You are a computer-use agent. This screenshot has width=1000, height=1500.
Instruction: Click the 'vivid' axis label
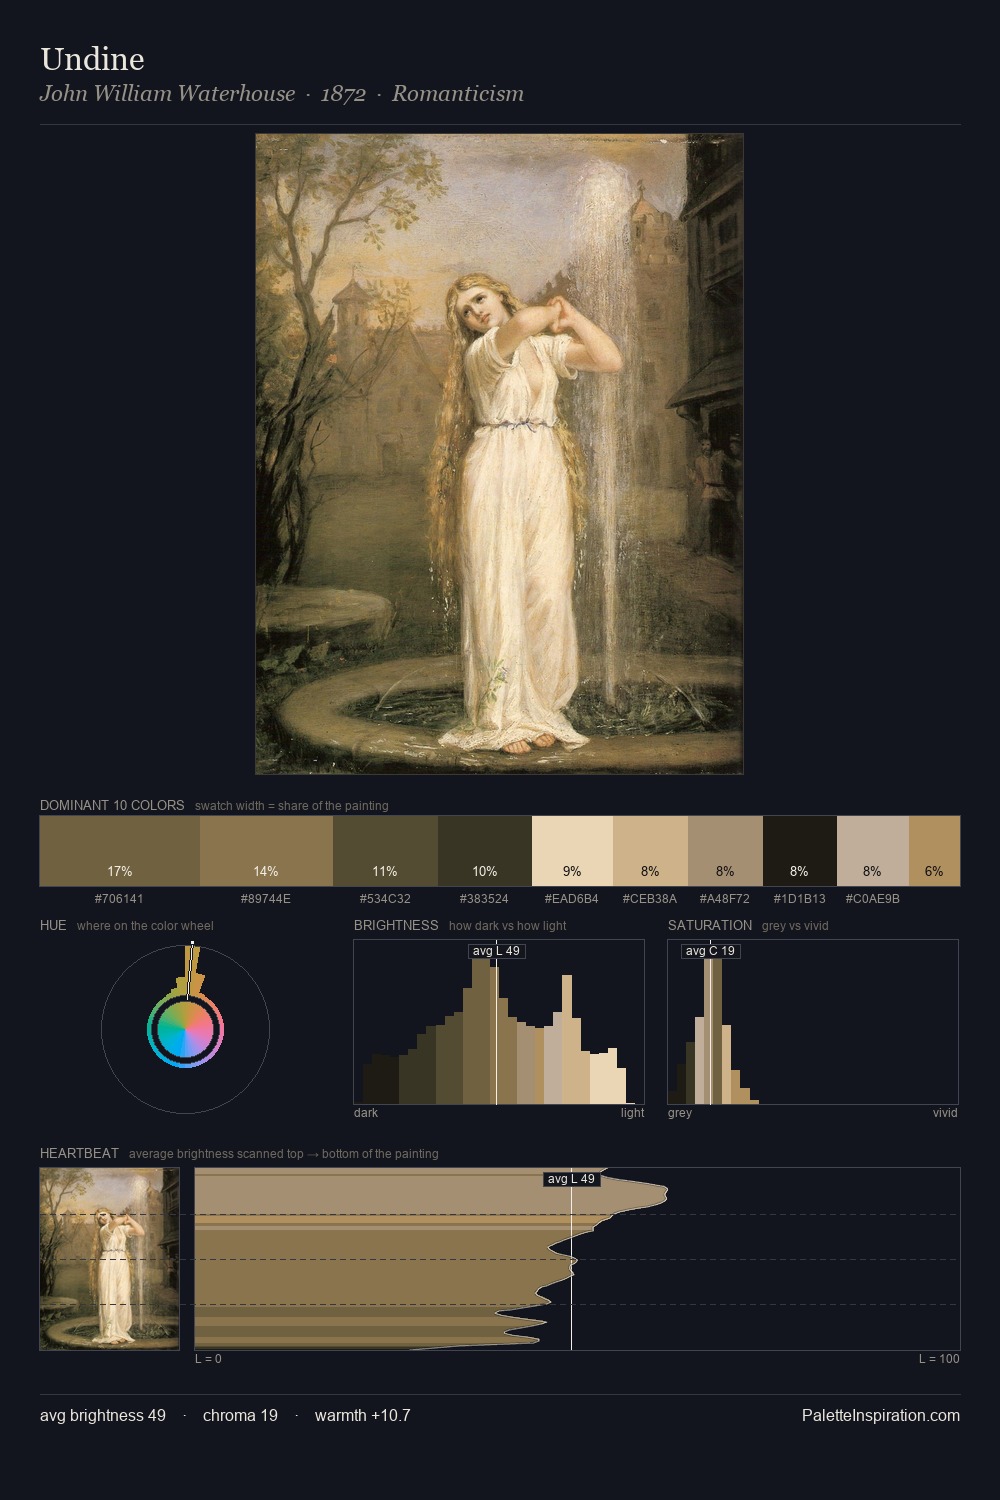[x=945, y=1112]
